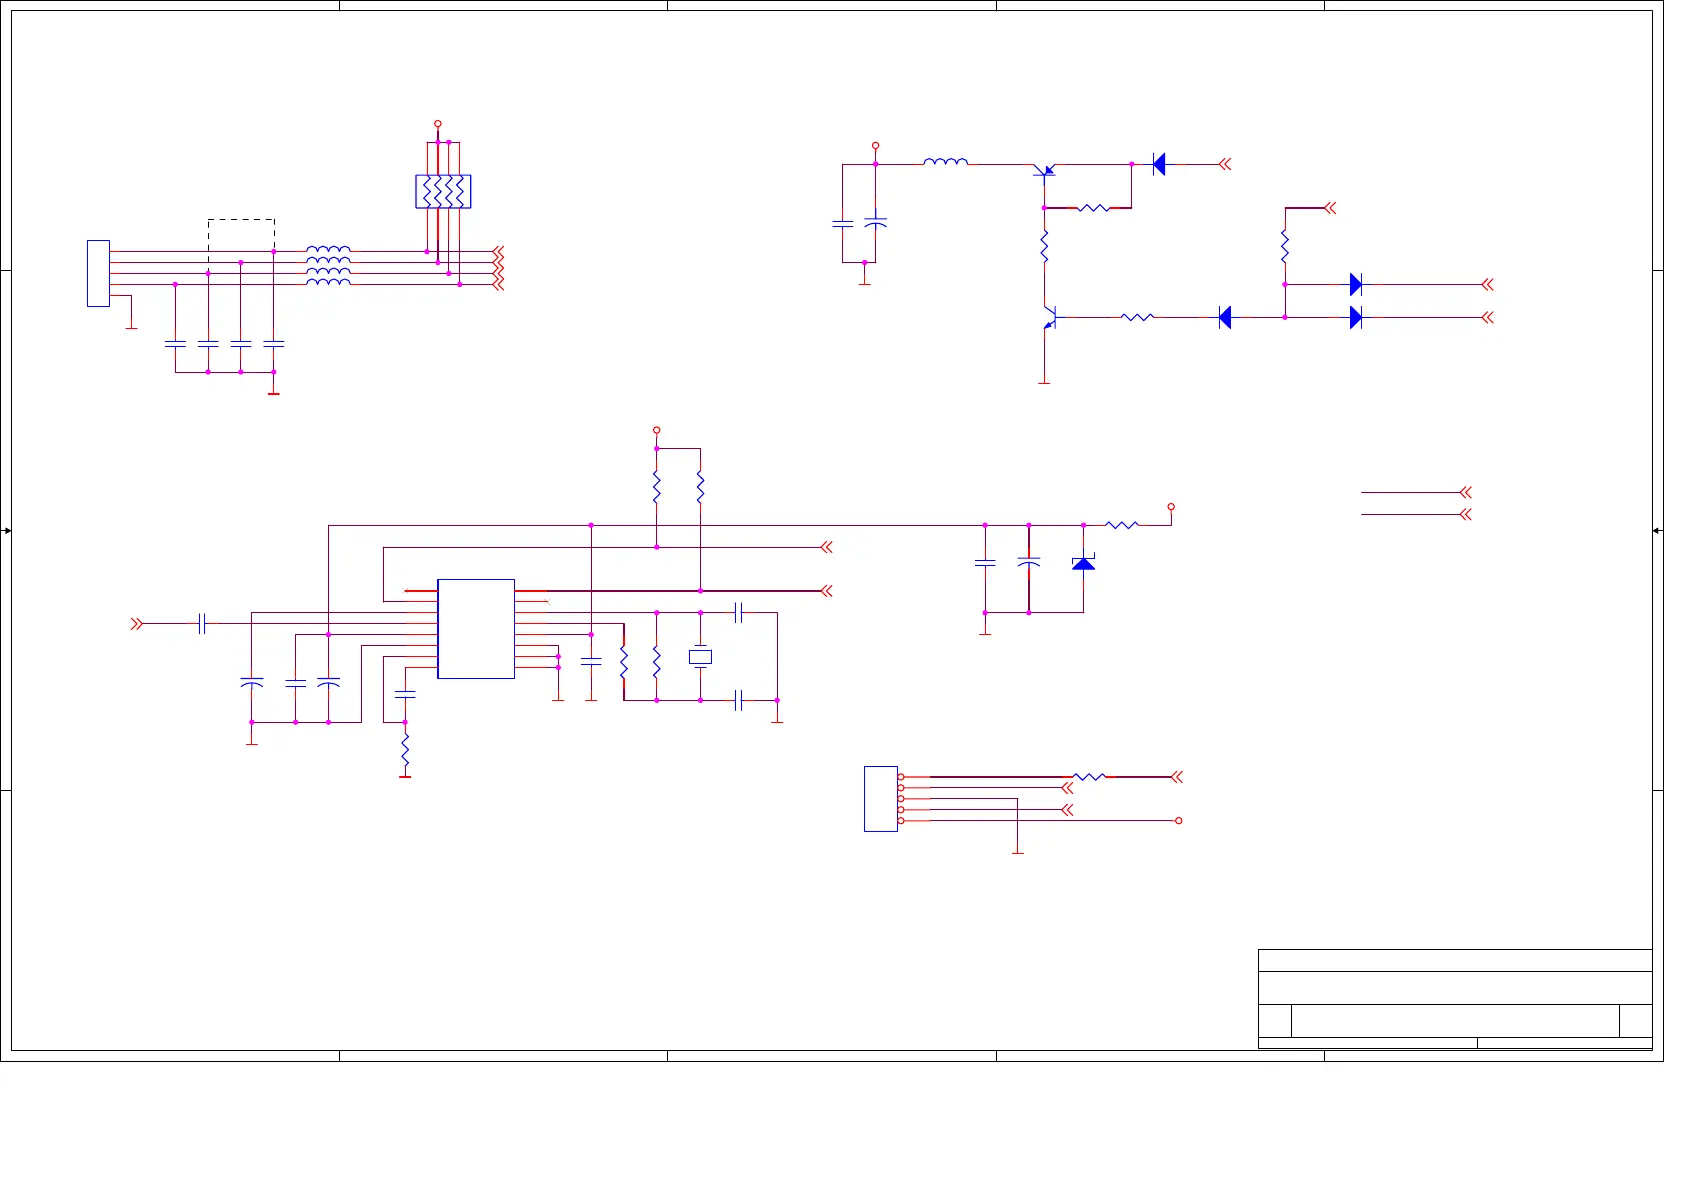Select the large IC rectangle in center
Screen dimensions: 1684x1190
(x=476, y=629)
